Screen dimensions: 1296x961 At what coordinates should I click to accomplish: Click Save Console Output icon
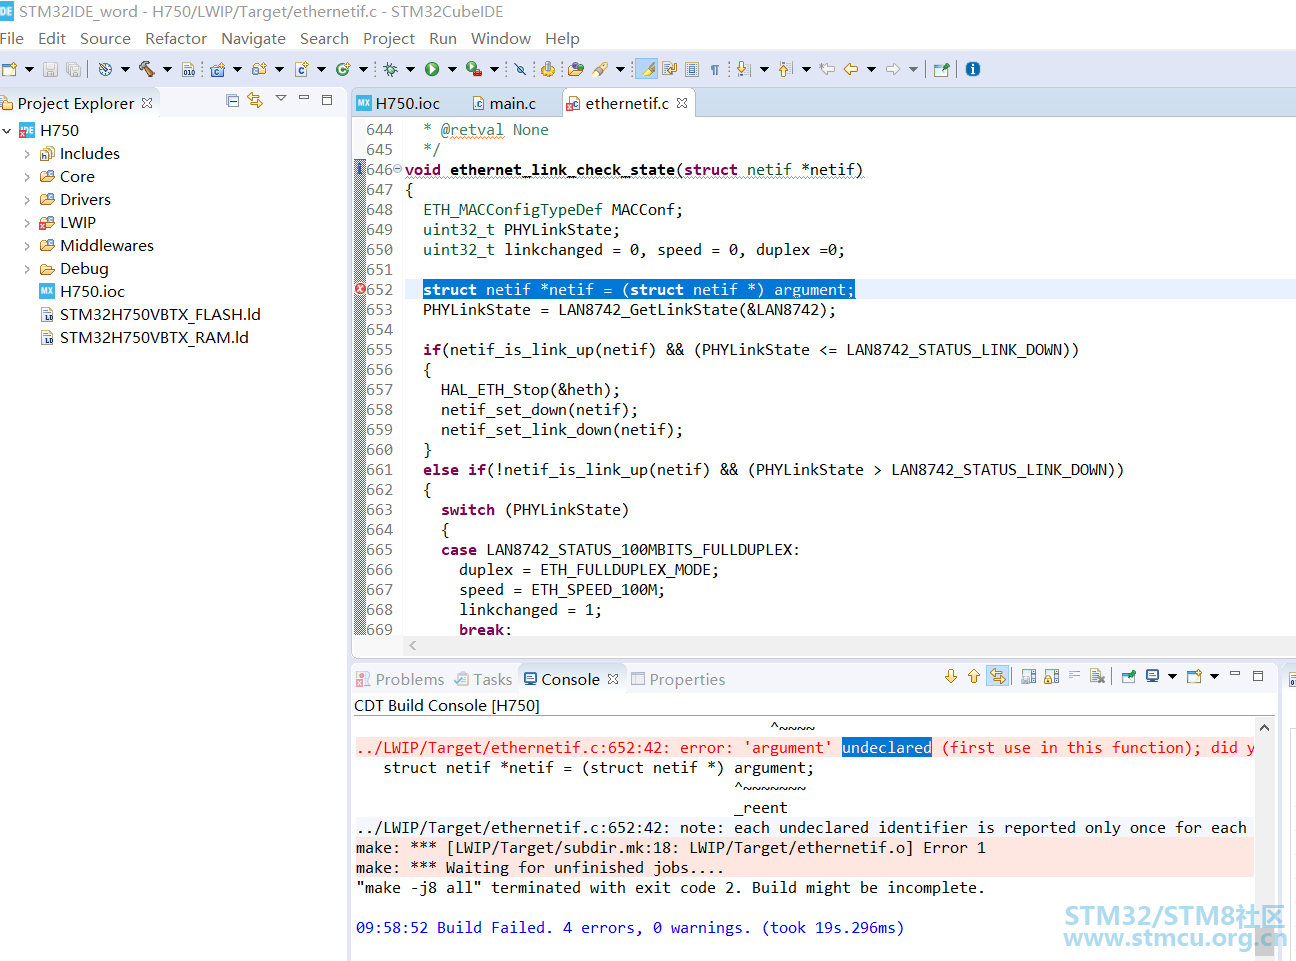(x=1028, y=677)
